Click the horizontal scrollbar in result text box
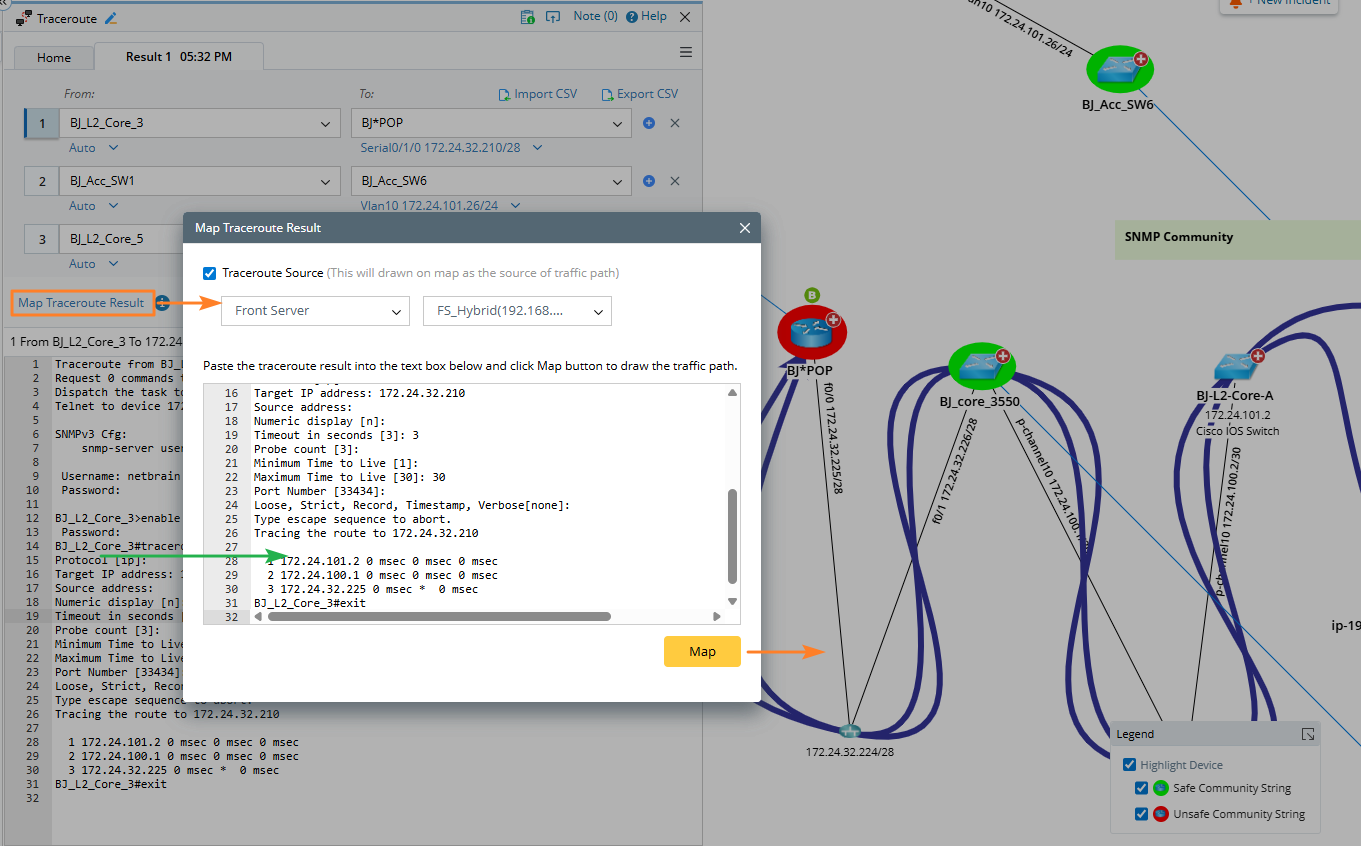This screenshot has width=1361, height=846. (x=439, y=617)
